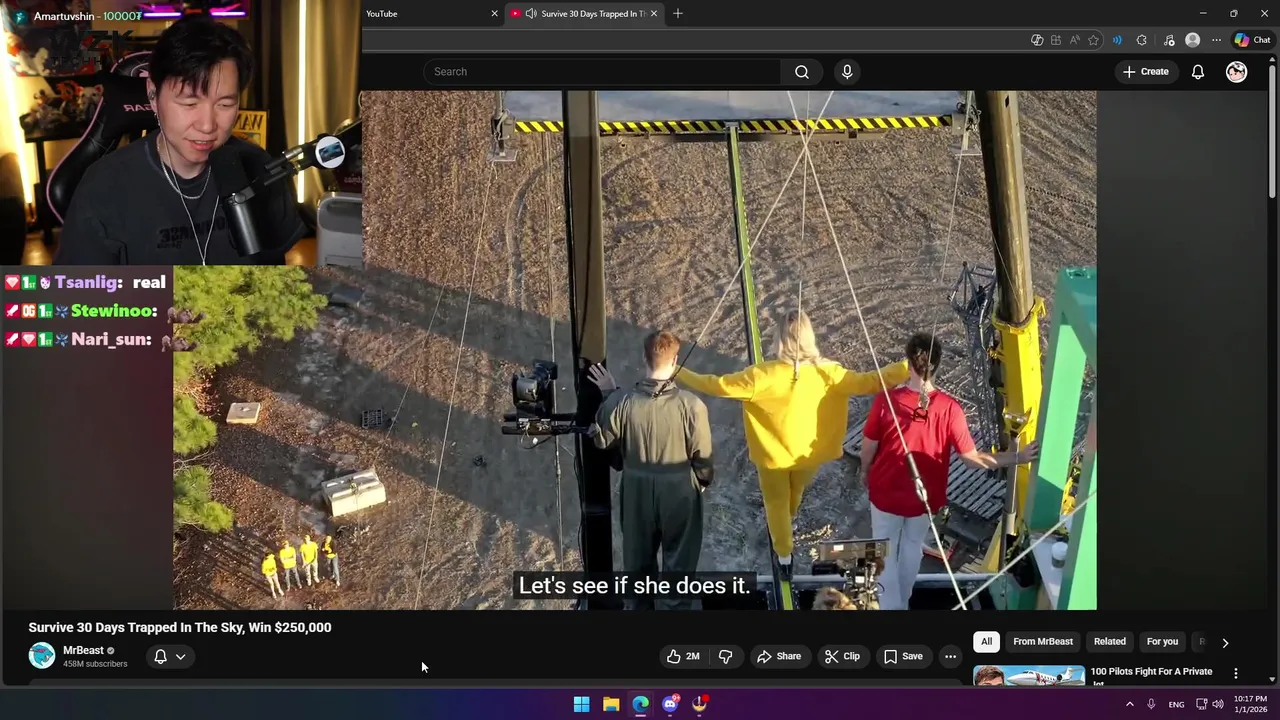Click the video player showing sky platform
The width and height of the screenshot is (1280, 720).
point(635,350)
